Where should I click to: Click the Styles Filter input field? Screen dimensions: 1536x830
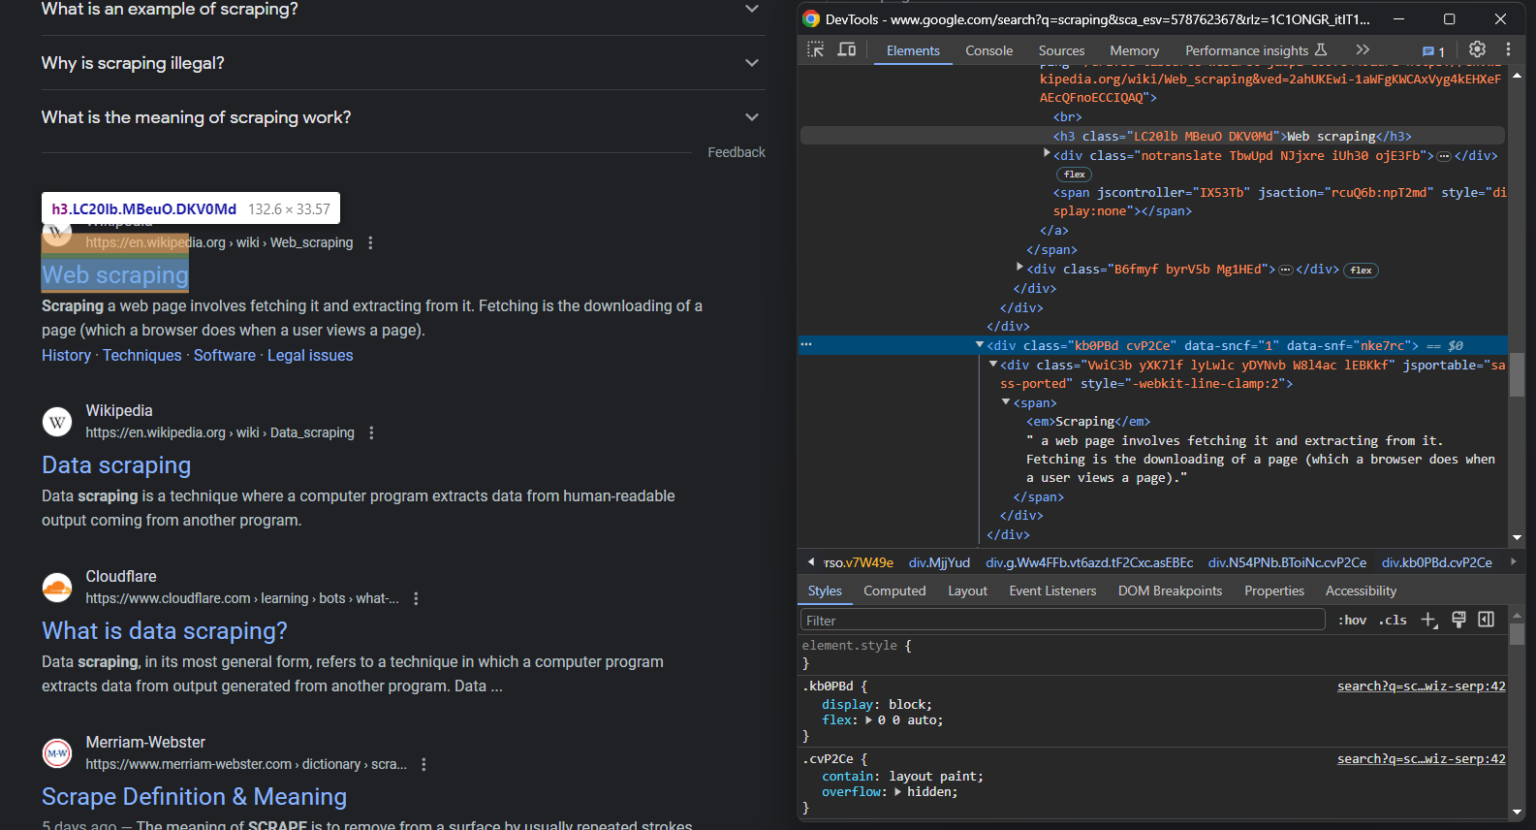[x=1062, y=620]
